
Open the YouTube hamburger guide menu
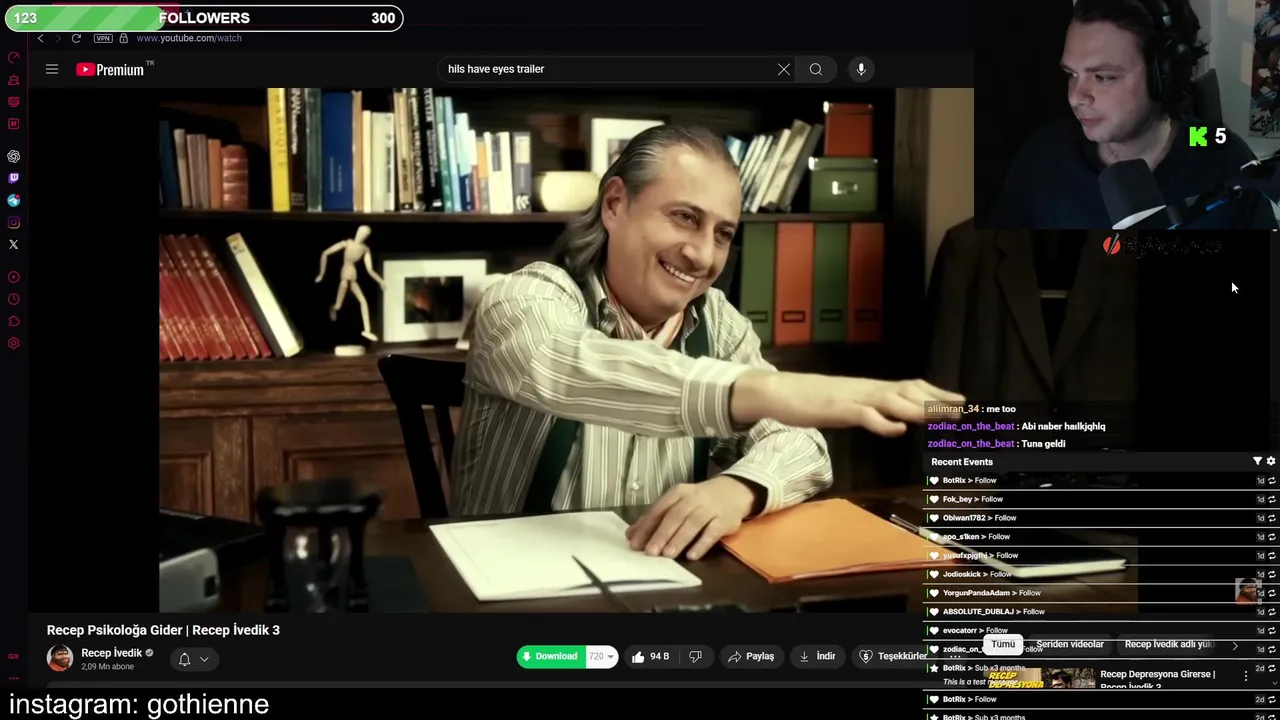(52, 69)
